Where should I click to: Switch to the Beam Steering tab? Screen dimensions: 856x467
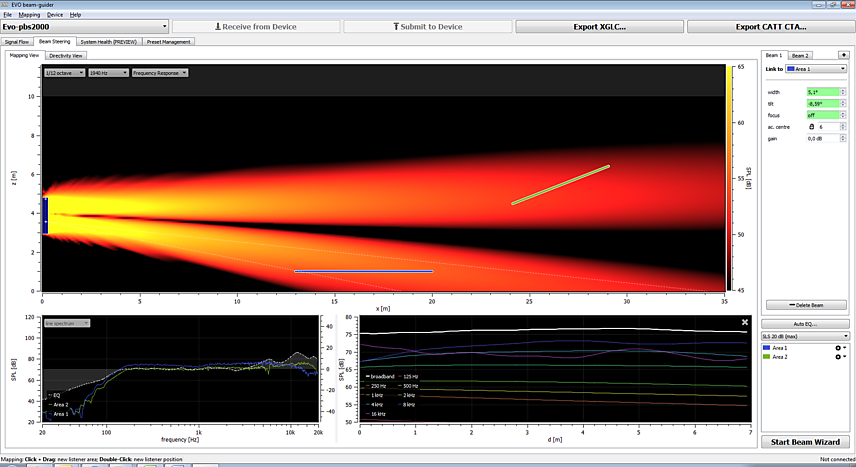click(55, 42)
